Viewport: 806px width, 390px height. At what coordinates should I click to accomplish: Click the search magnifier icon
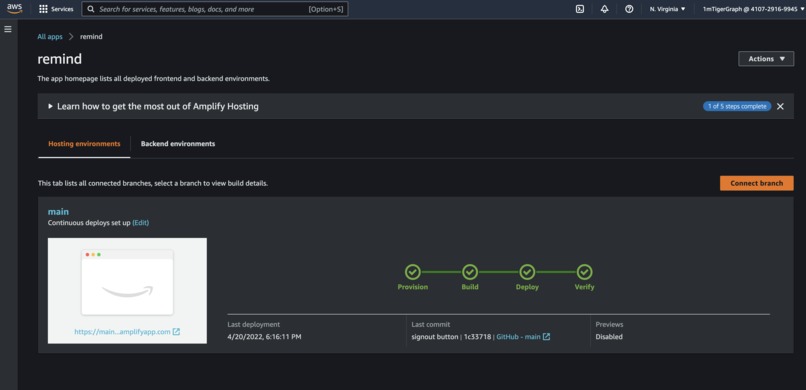91,9
